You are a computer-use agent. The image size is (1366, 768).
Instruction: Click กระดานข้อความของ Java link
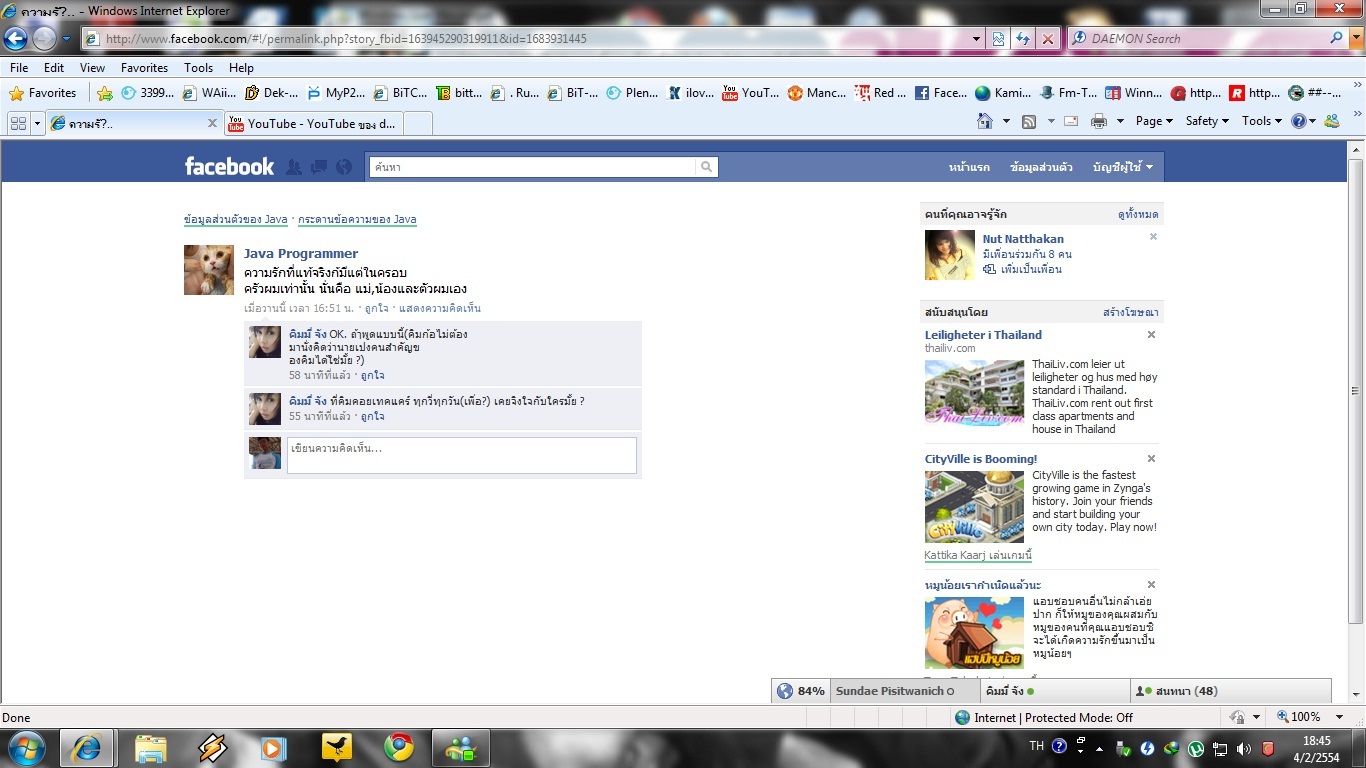click(357, 219)
